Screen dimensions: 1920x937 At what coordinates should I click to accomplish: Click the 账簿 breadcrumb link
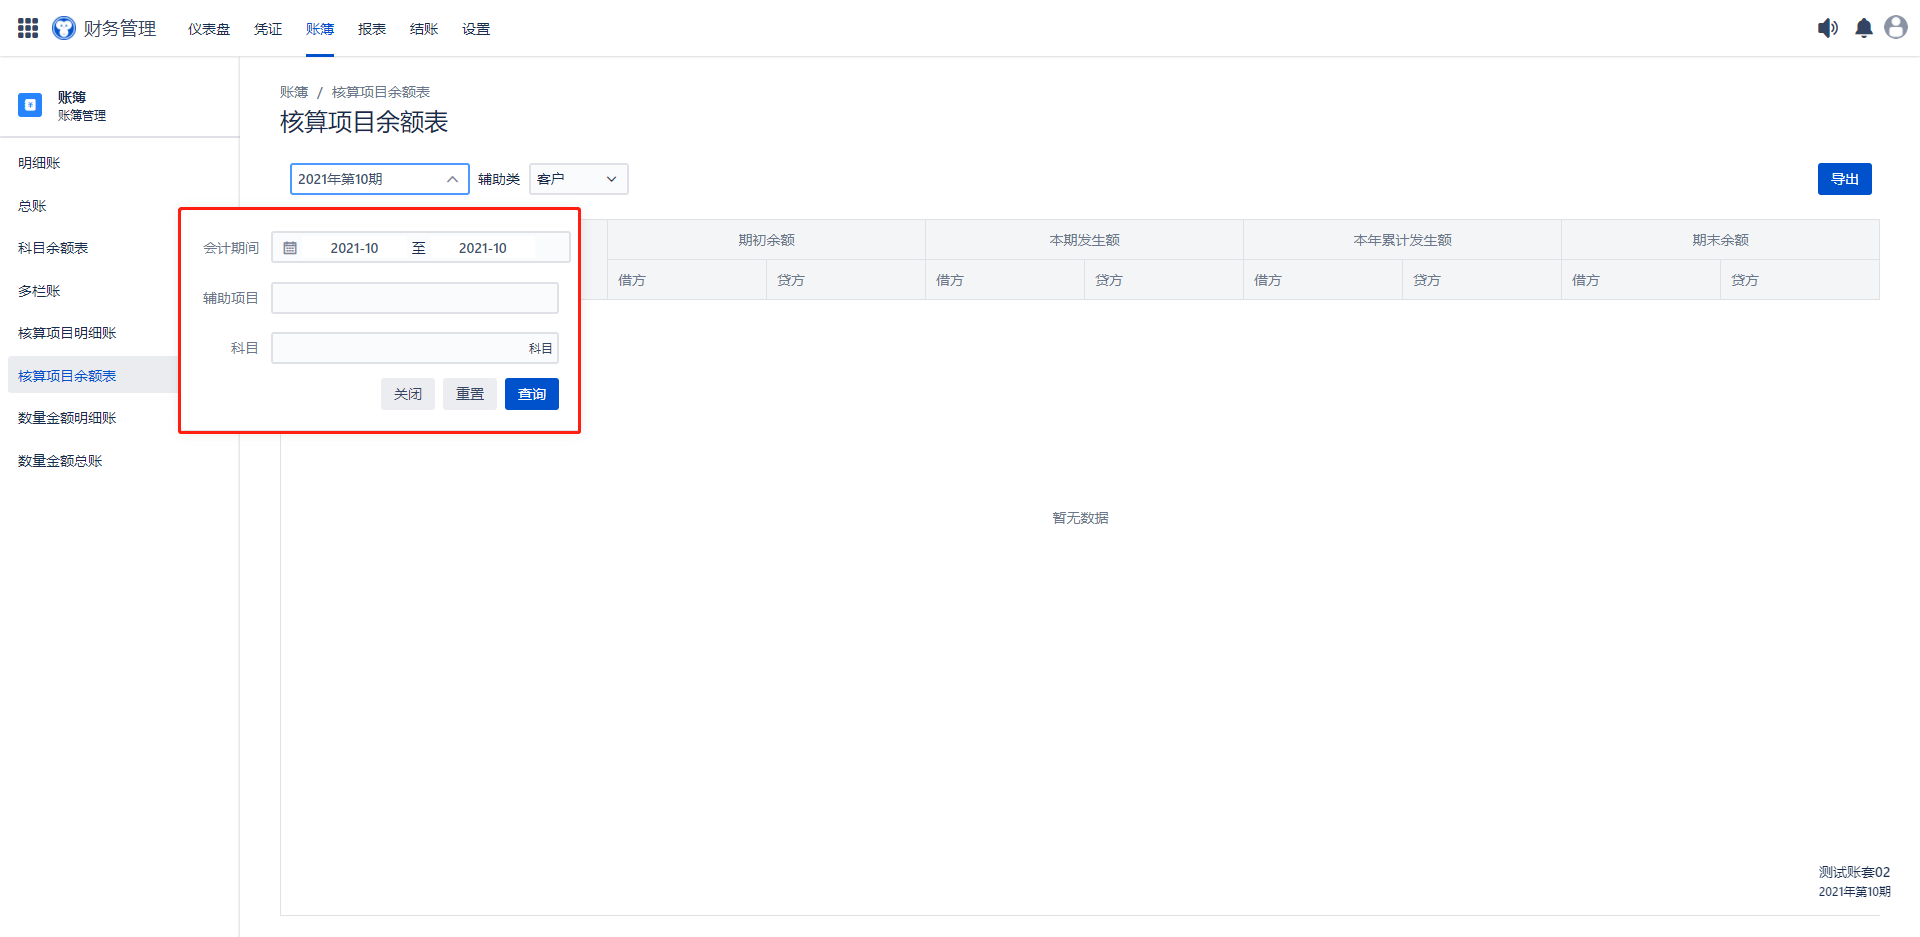click(294, 92)
